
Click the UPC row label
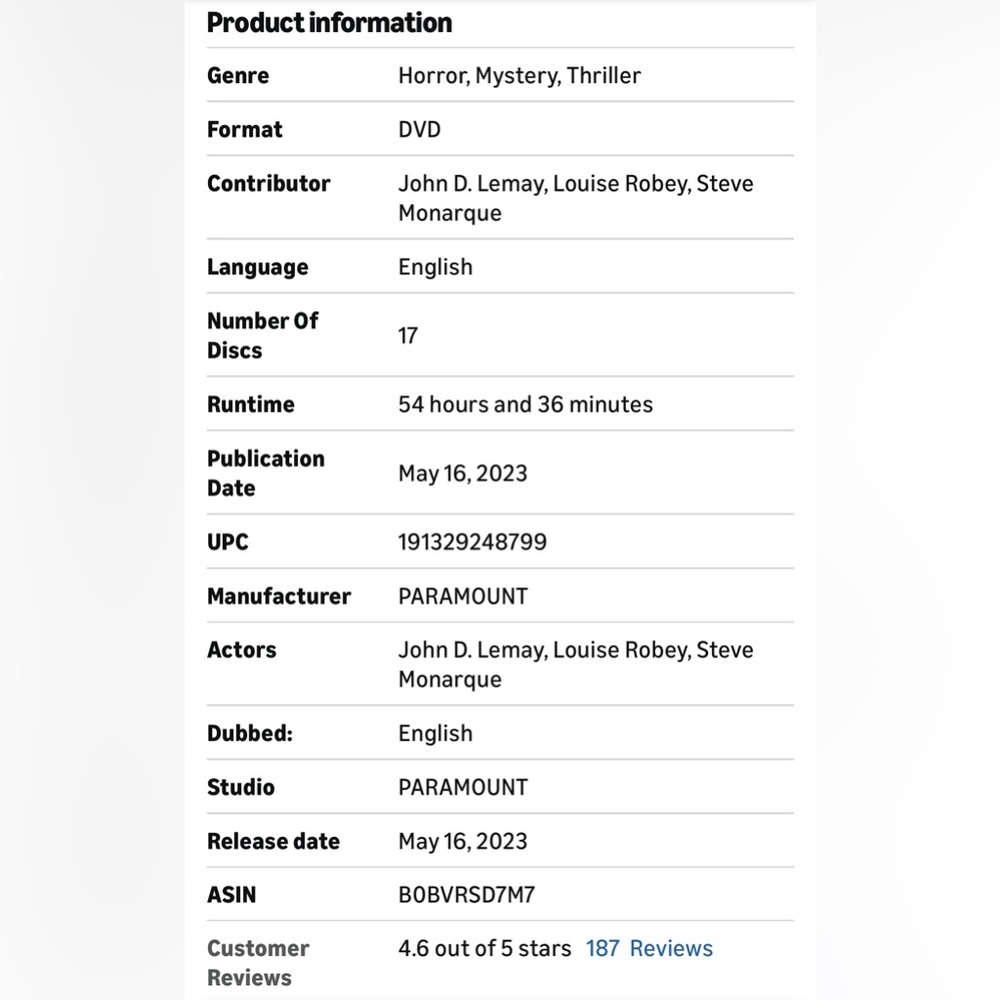(x=228, y=542)
